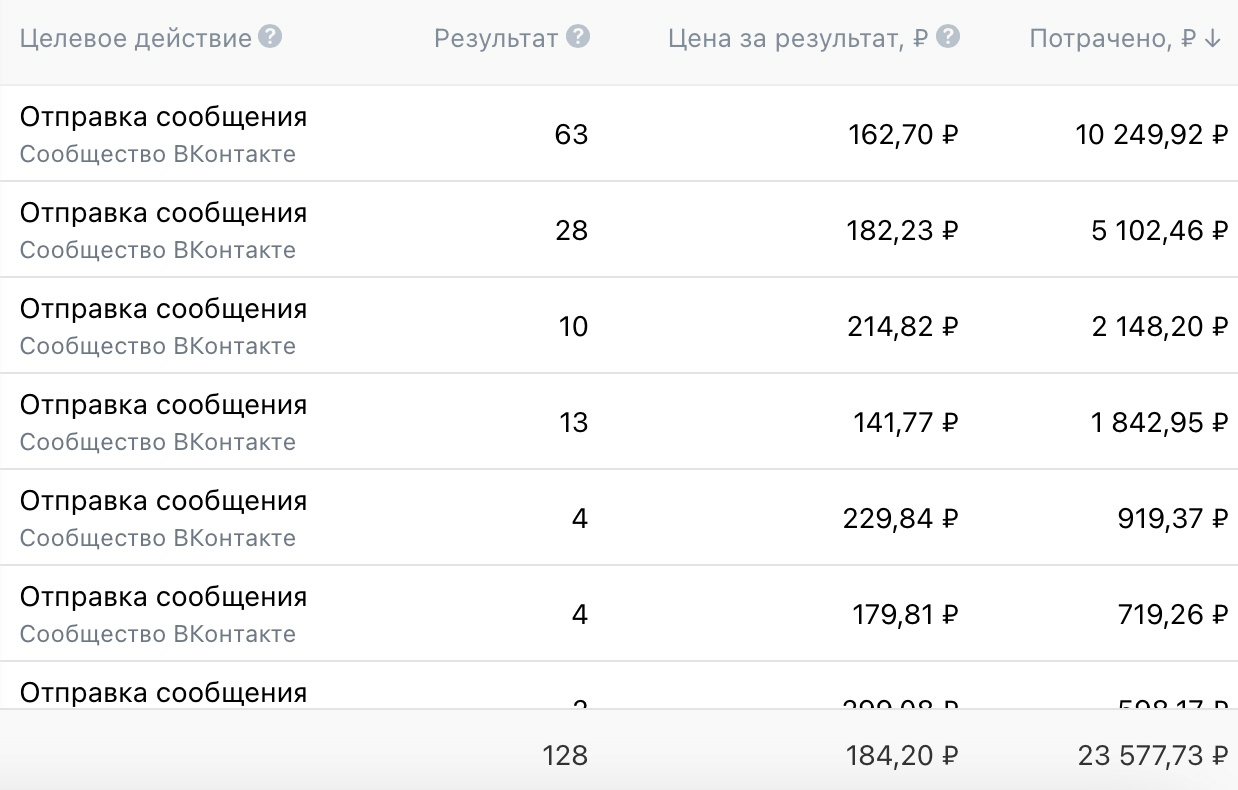Click the spent value 5 102,46 ₽
Viewport: 1238px width, 790px height.
pos(1159,230)
